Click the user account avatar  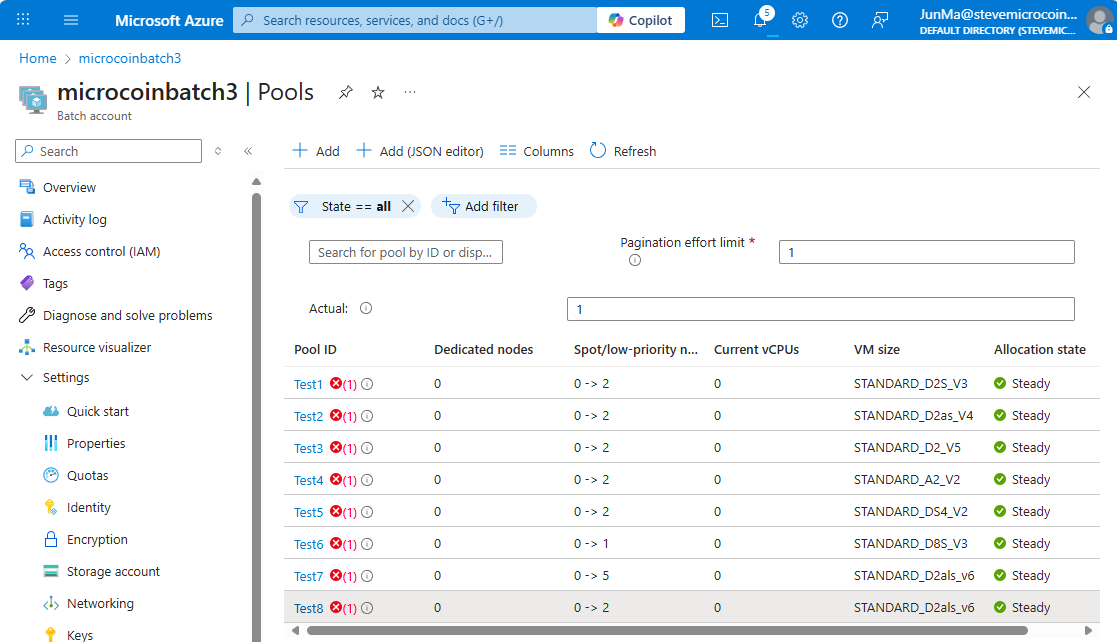1099,20
